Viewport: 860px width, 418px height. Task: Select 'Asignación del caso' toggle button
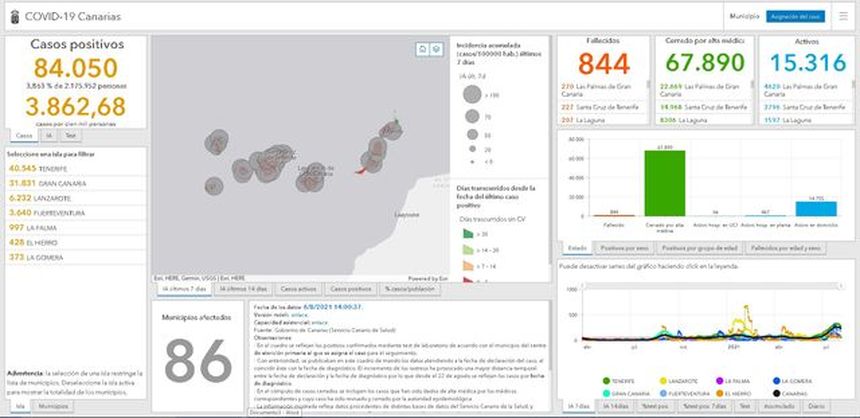(796, 17)
